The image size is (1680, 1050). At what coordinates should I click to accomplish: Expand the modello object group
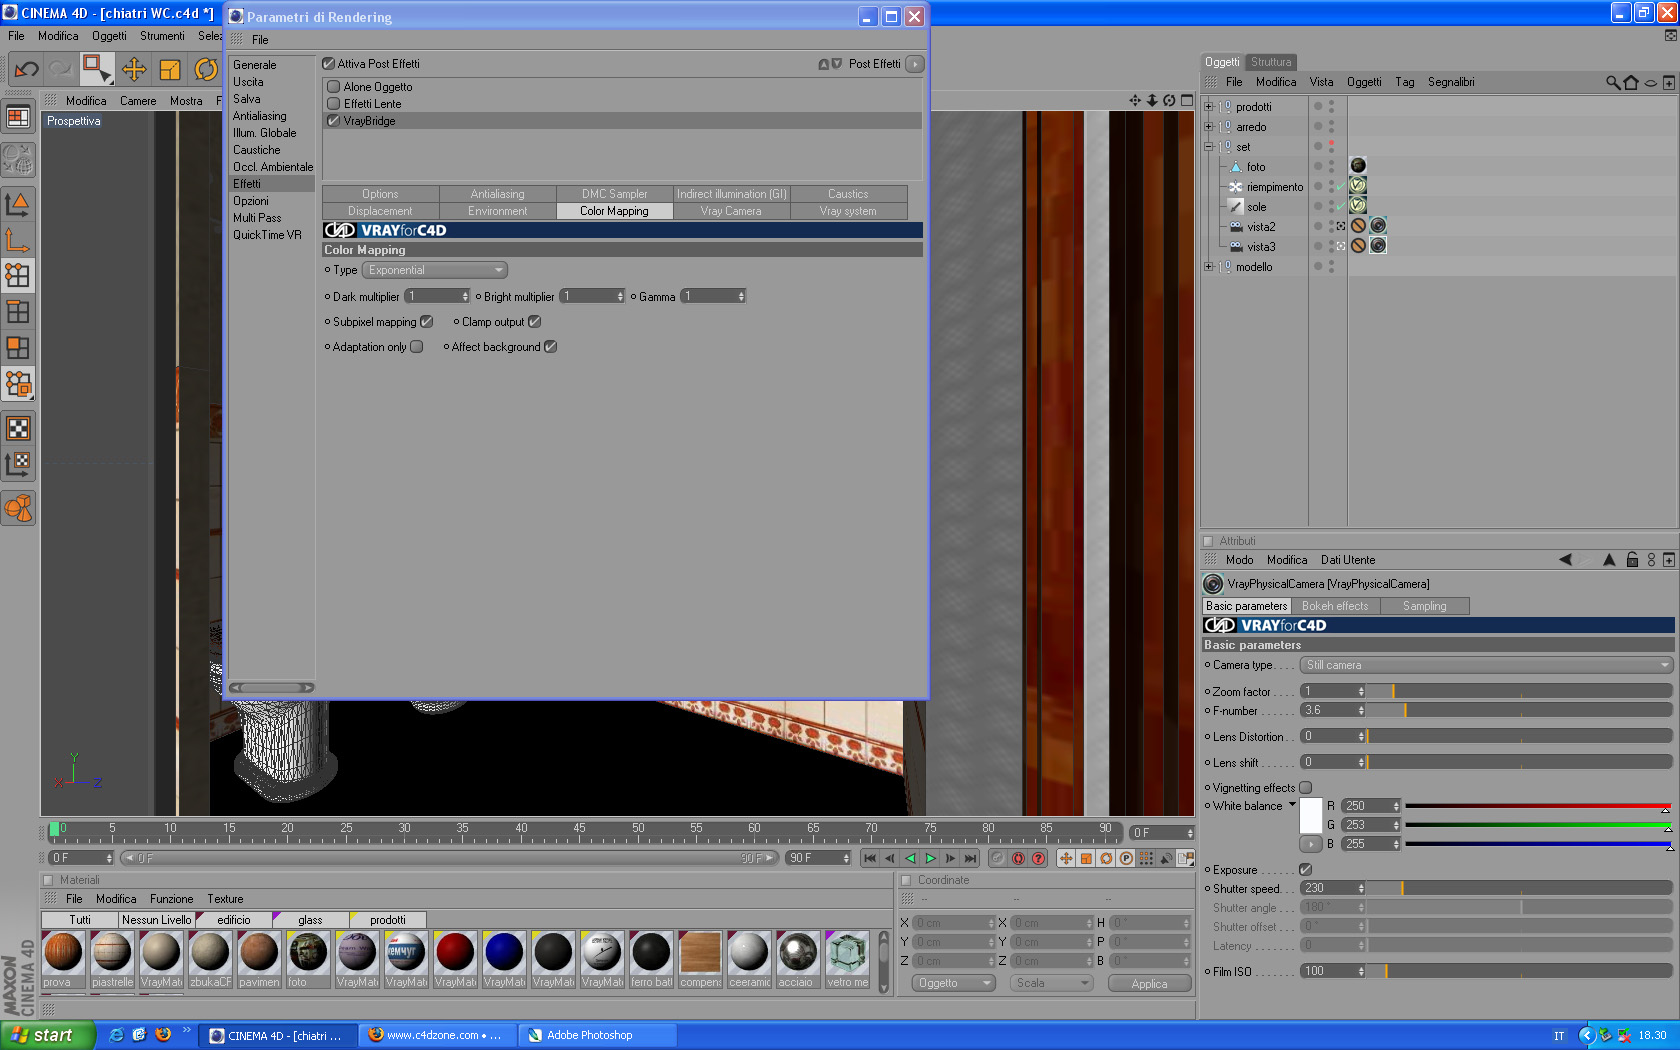click(1208, 267)
